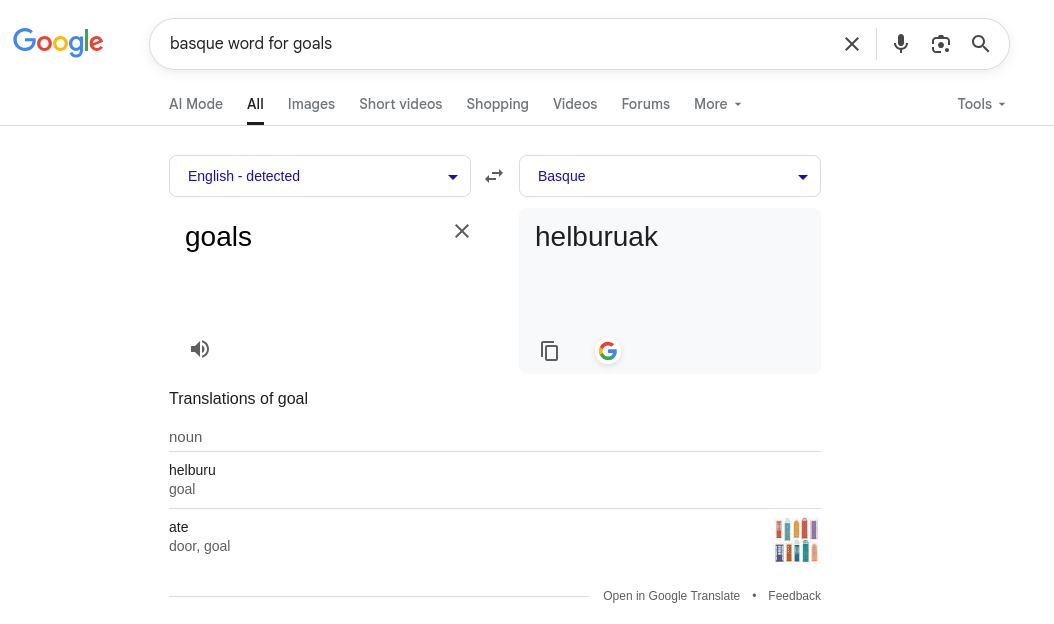Image resolution: width=1054 pixels, height=624 pixels.
Task: Click the Google icon below translation
Action: pos(608,351)
